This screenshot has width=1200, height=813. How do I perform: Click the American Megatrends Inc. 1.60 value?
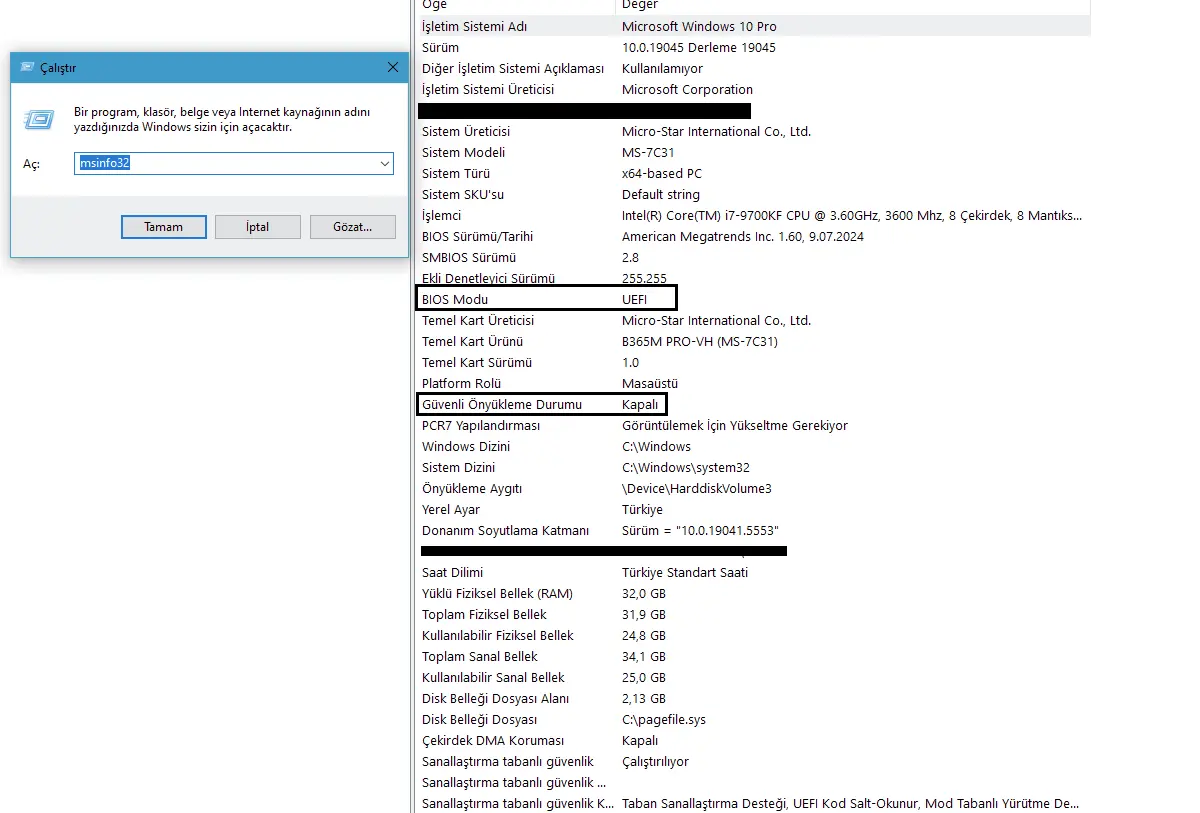tap(742, 236)
